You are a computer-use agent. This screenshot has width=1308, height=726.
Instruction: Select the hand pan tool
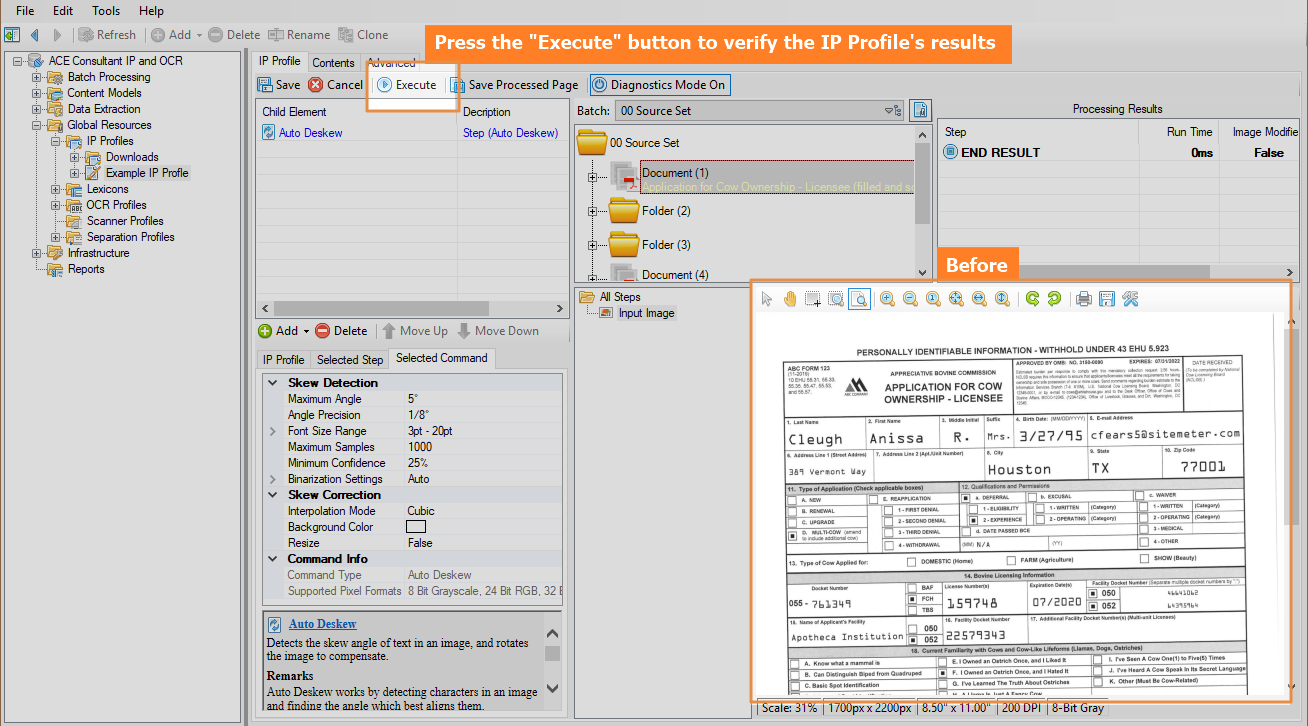[790, 298]
